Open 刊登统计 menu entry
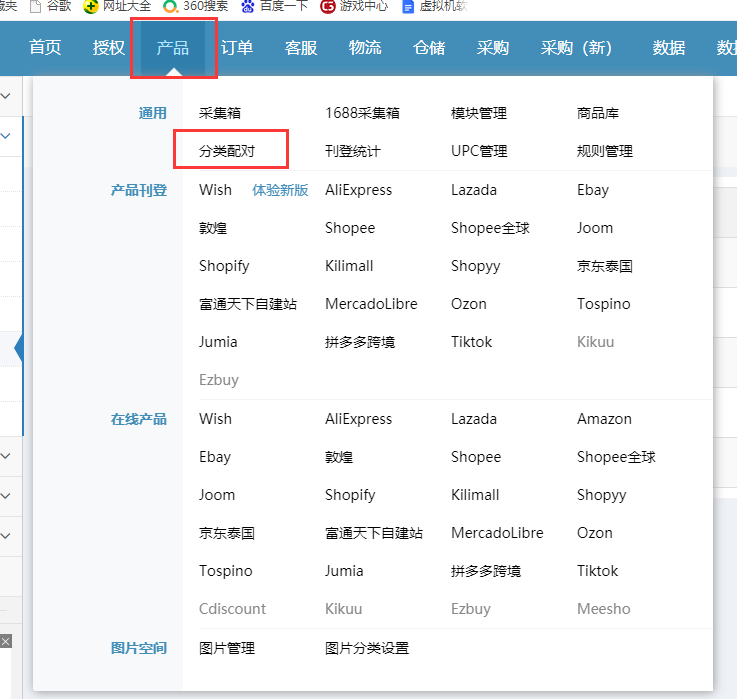Image resolution: width=737 pixels, height=699 pixels. point(353,151)
